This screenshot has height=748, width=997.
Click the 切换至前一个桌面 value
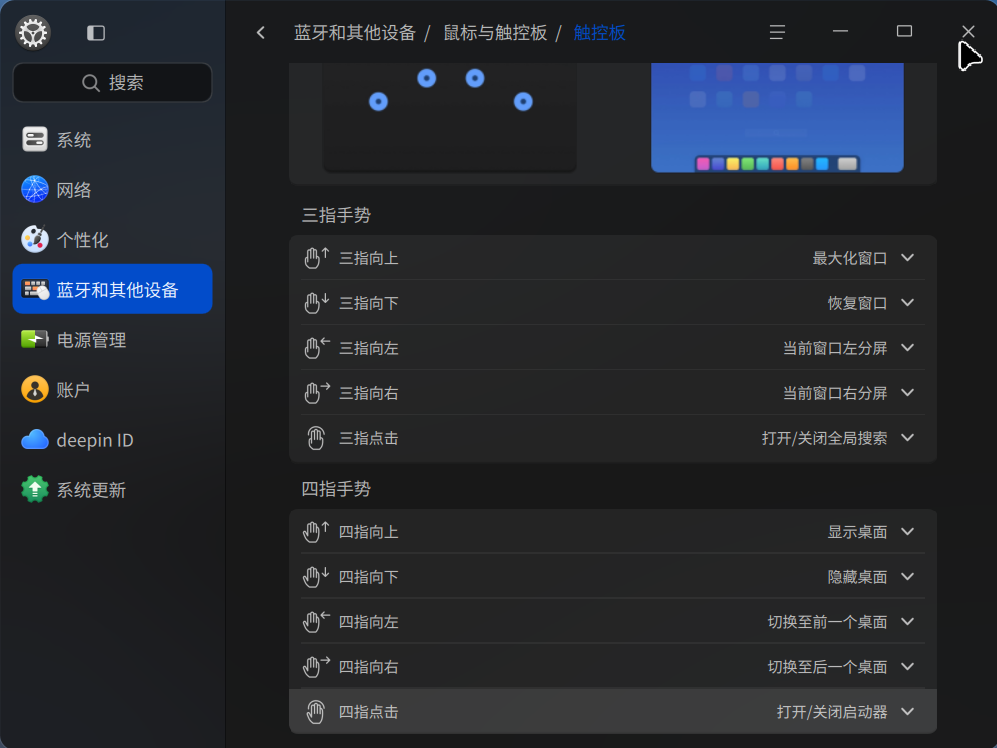[827, 621]
